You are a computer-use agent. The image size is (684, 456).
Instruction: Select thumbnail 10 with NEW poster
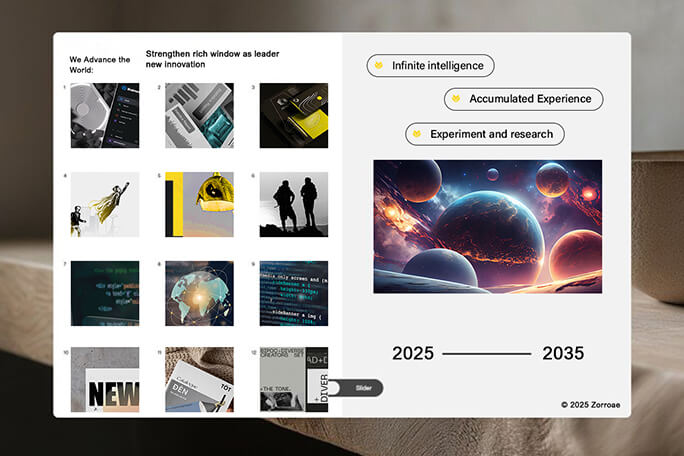pyautogui.click(x=105, y=380)
